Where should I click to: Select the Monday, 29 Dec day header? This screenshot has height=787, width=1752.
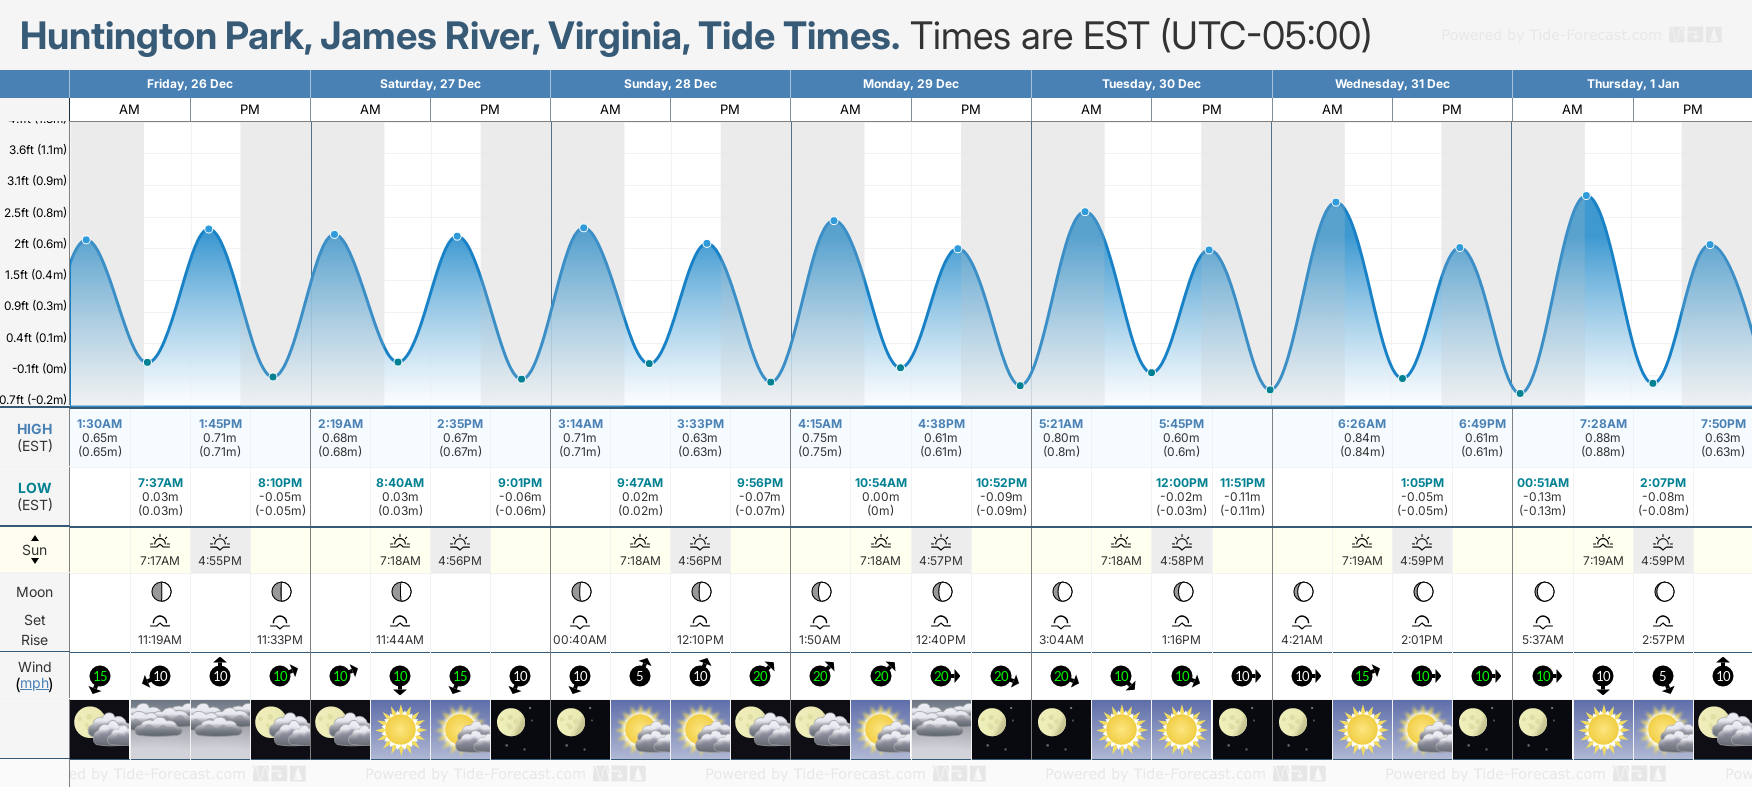pyautogui.click(x=910, y=84)
